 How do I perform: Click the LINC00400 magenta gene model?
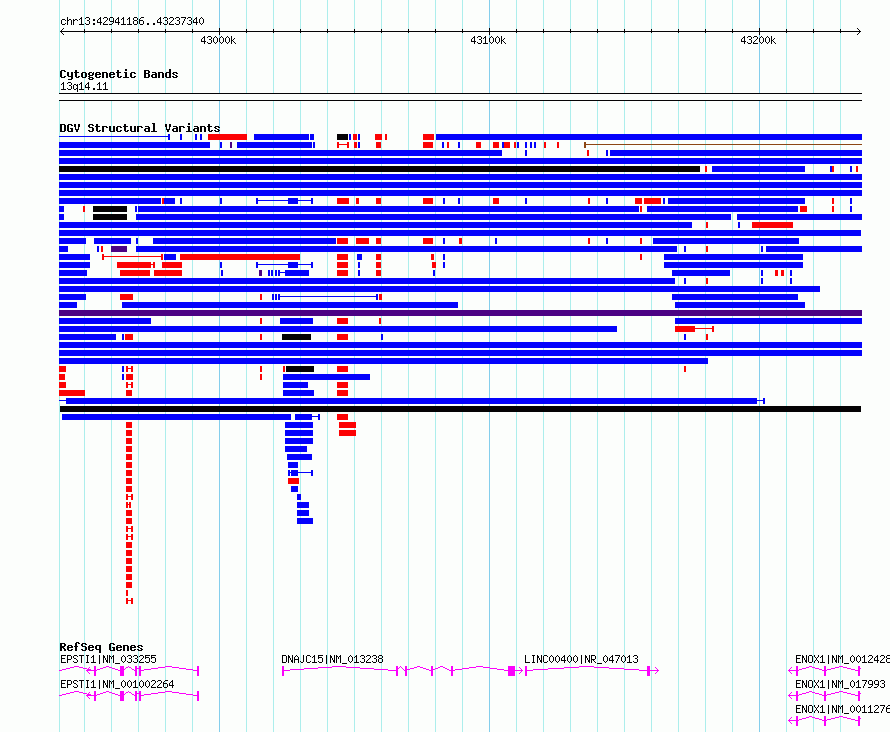pos(591,671)
